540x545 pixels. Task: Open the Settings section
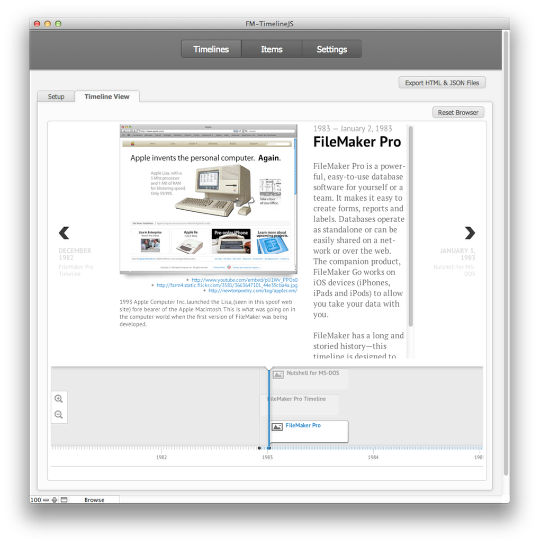coord(332,49)
